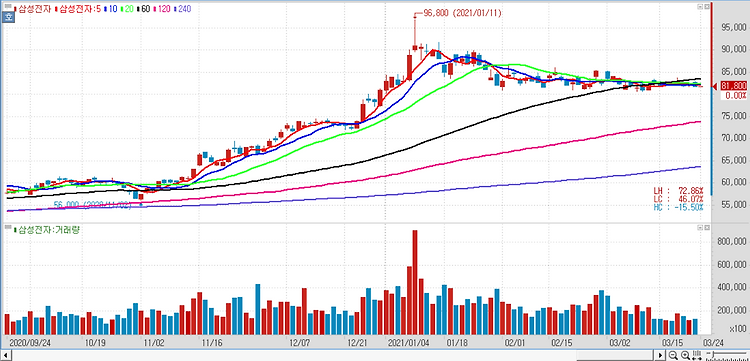Click the volume pane maximize icon

point(707,228)
